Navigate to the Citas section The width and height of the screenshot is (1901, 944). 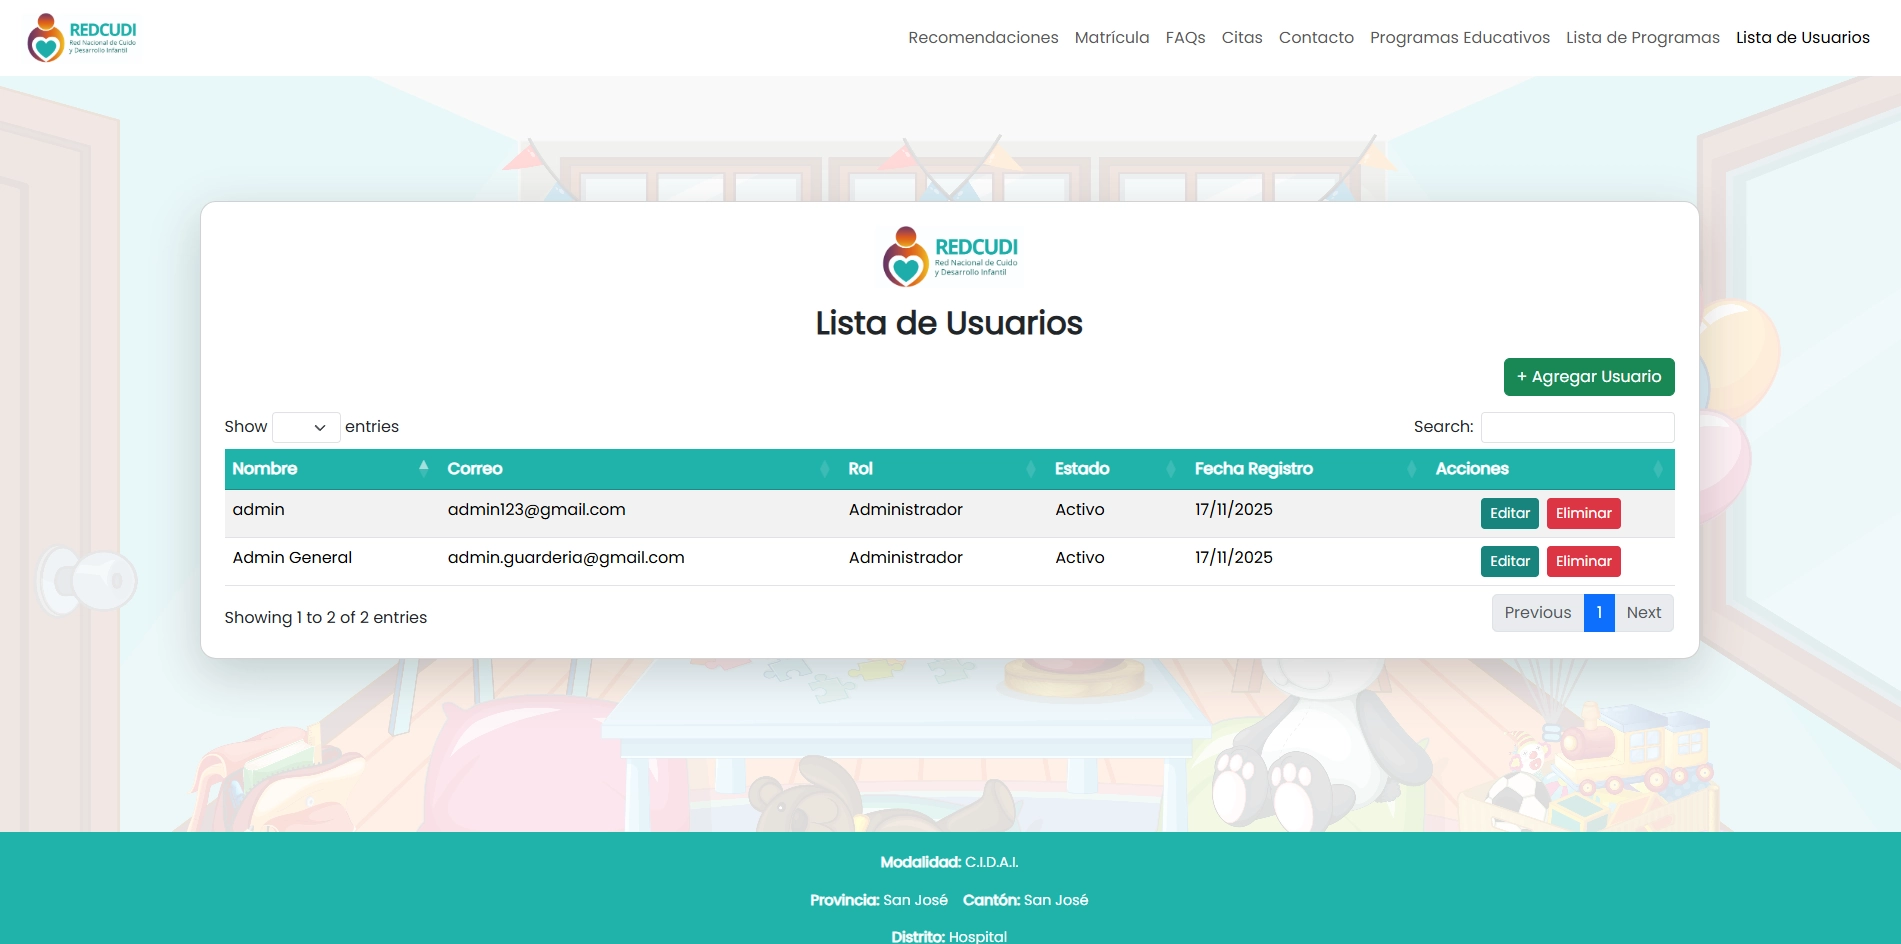click(1241, 37)
